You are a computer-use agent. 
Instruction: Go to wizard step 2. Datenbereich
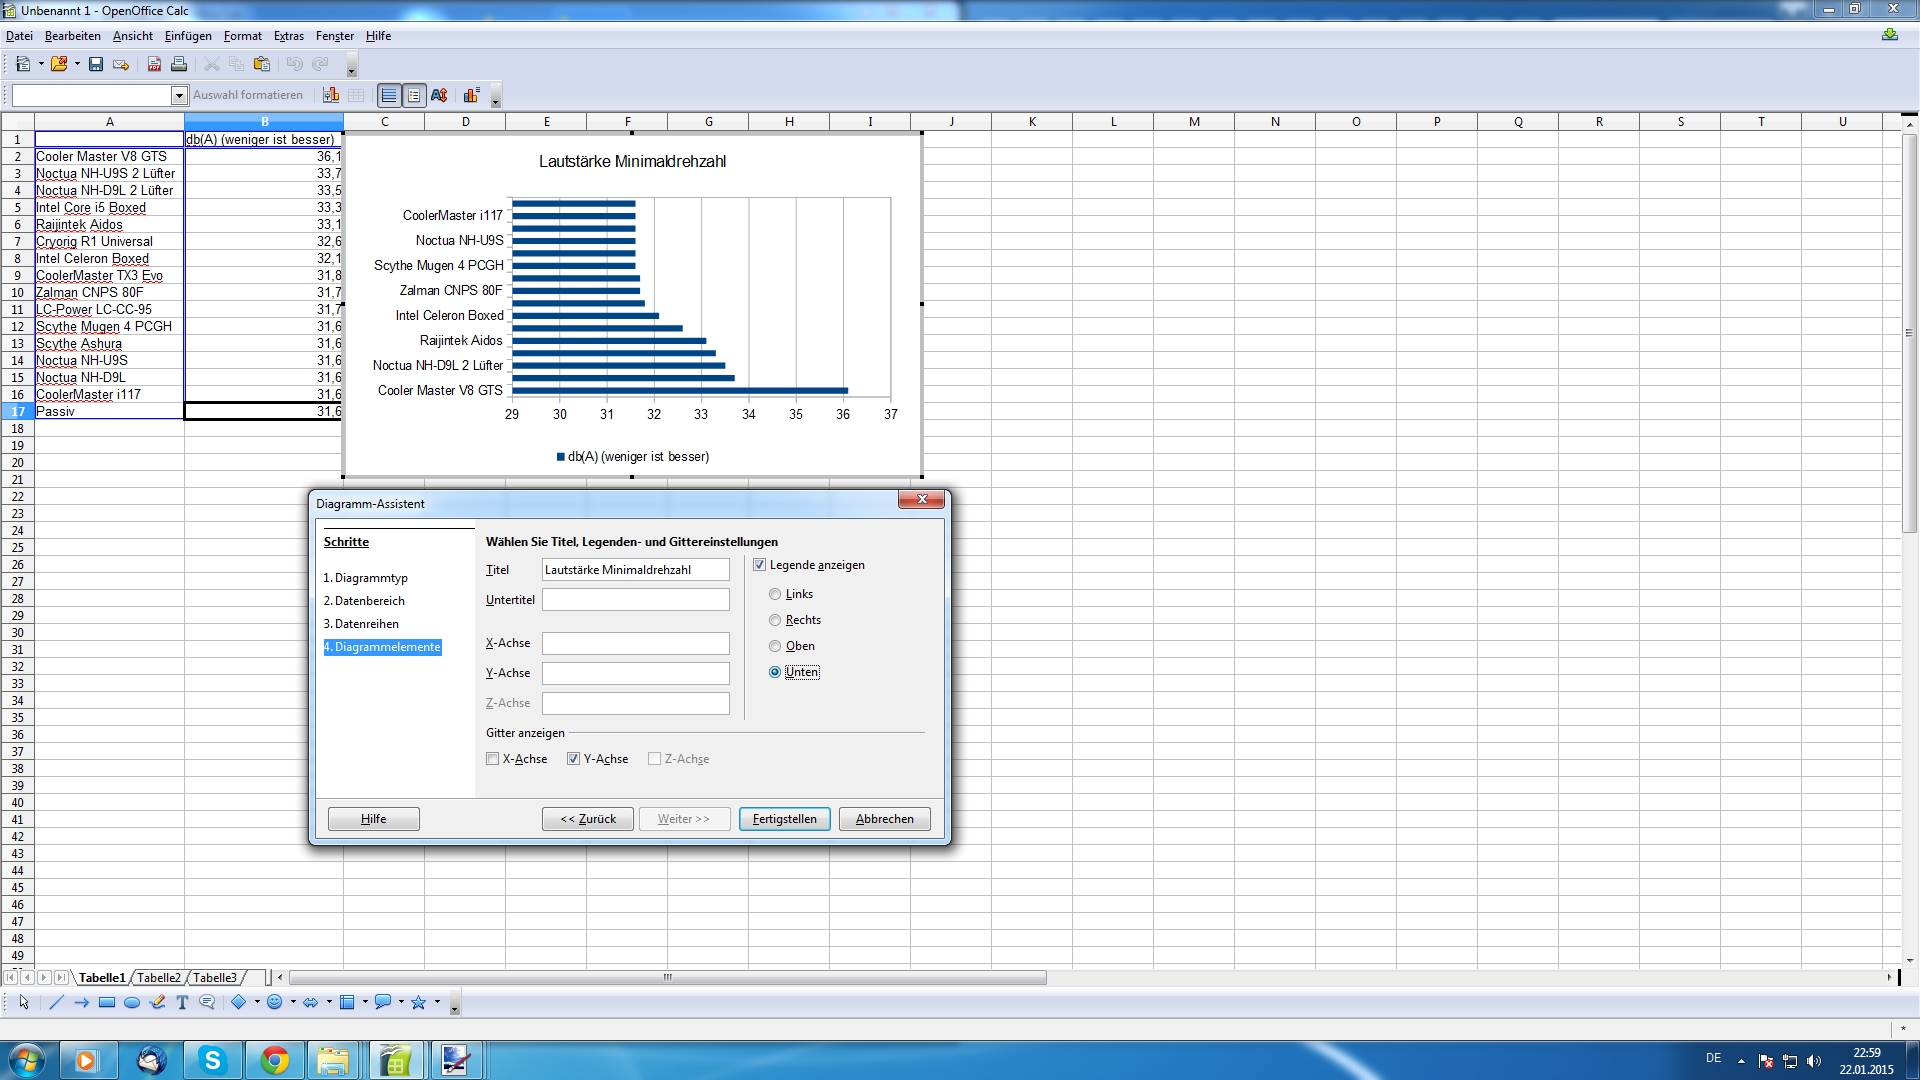(364, 601)
